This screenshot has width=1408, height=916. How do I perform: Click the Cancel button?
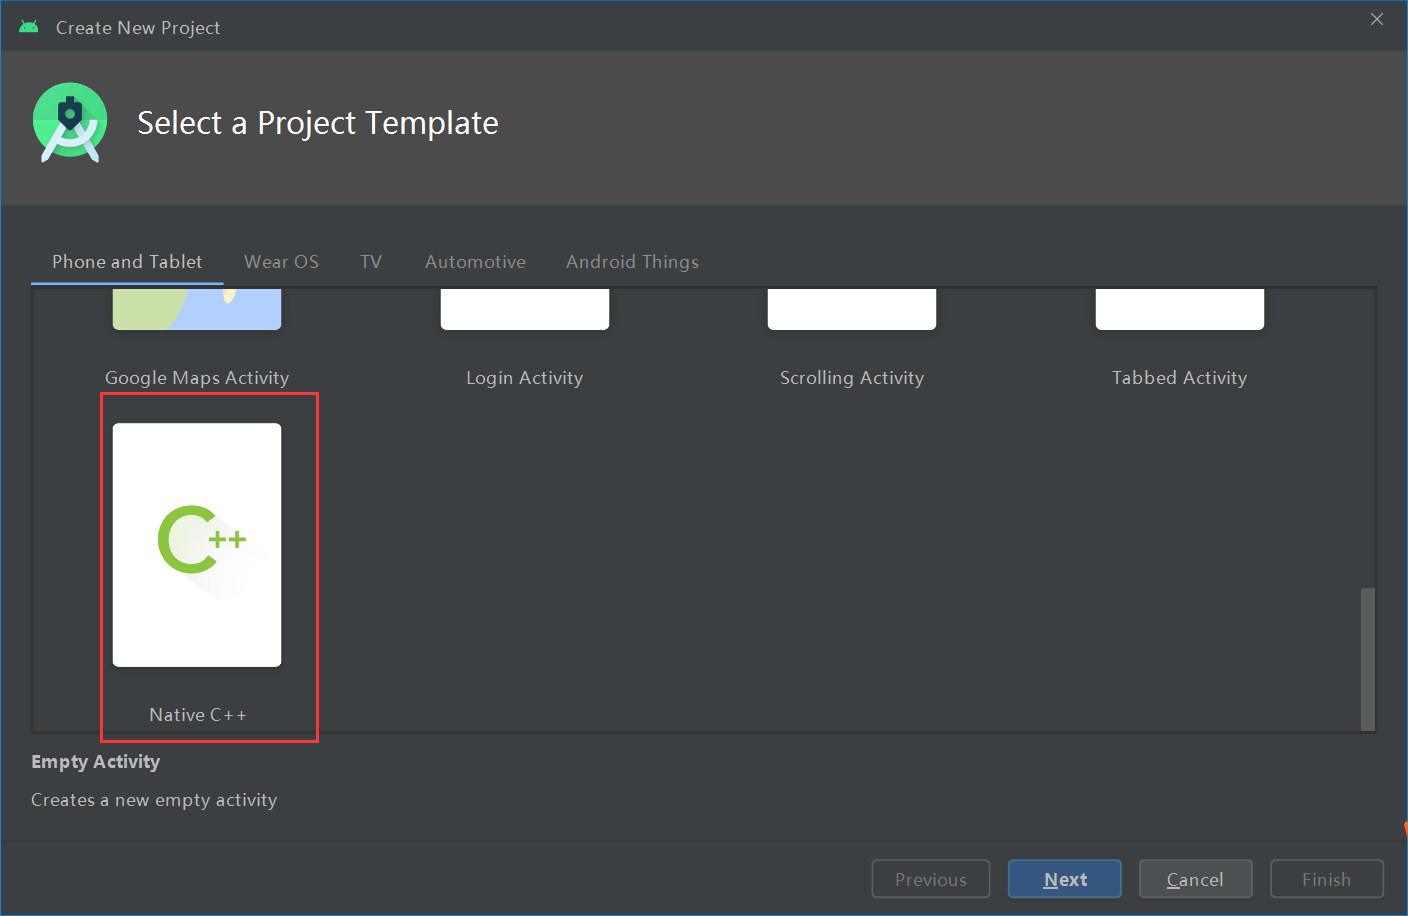1195,879
